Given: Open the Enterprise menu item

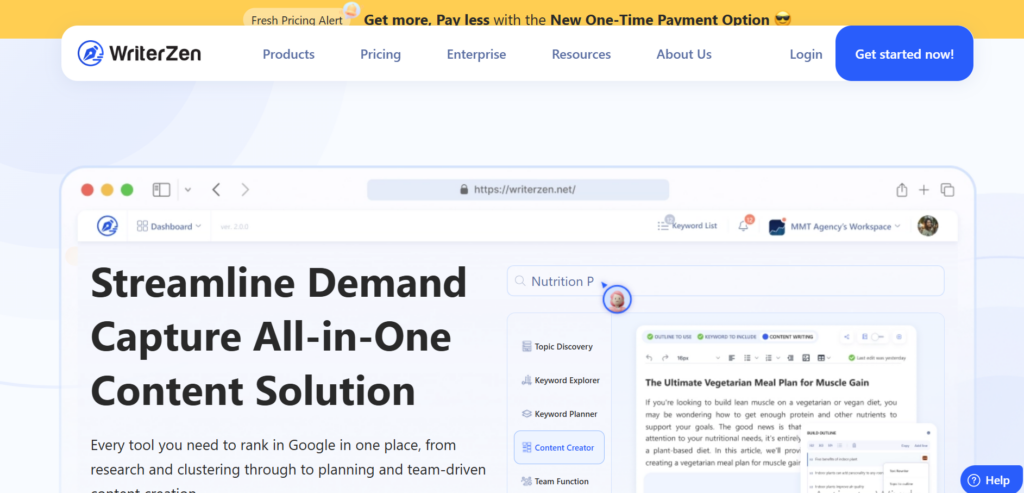Looking at the screenshot, I should [476, 55].
